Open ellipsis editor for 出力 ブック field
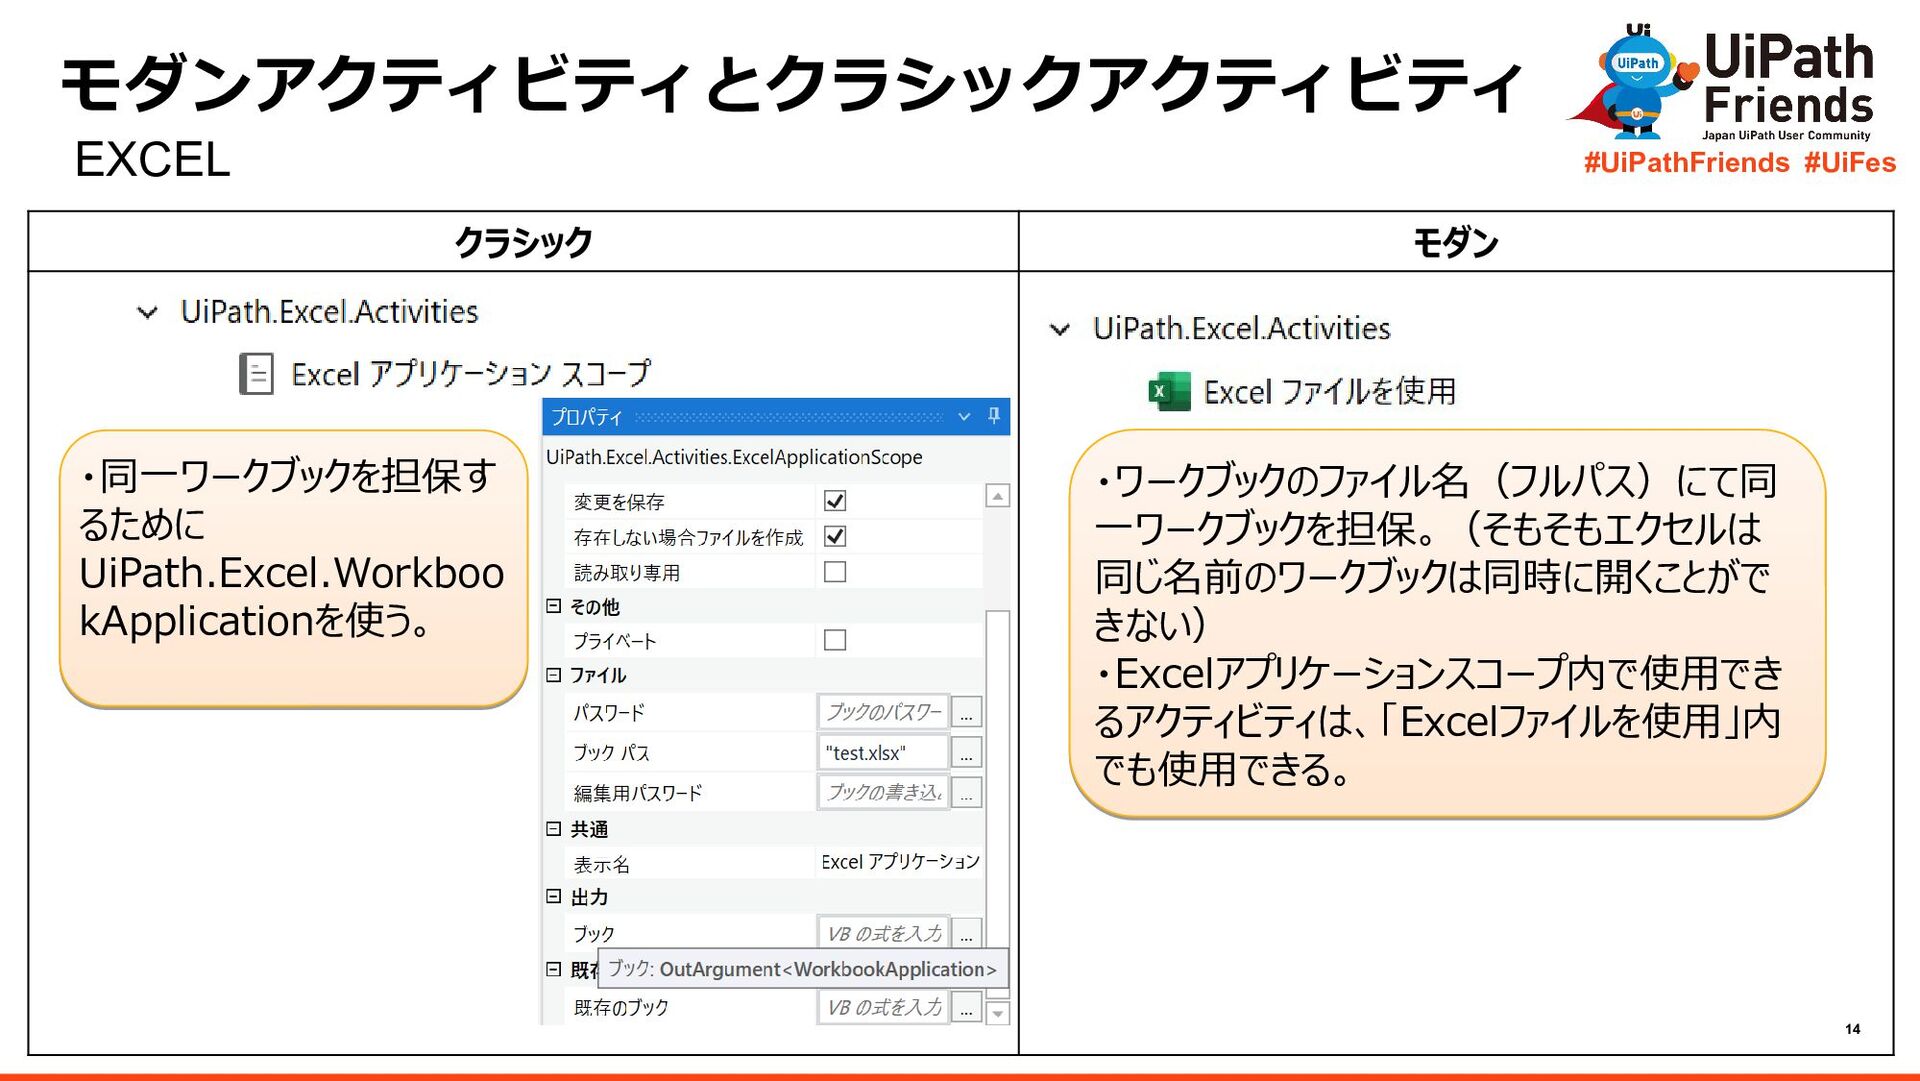This screenshot has height=1081, width=1920. click(x=966, y=933)
